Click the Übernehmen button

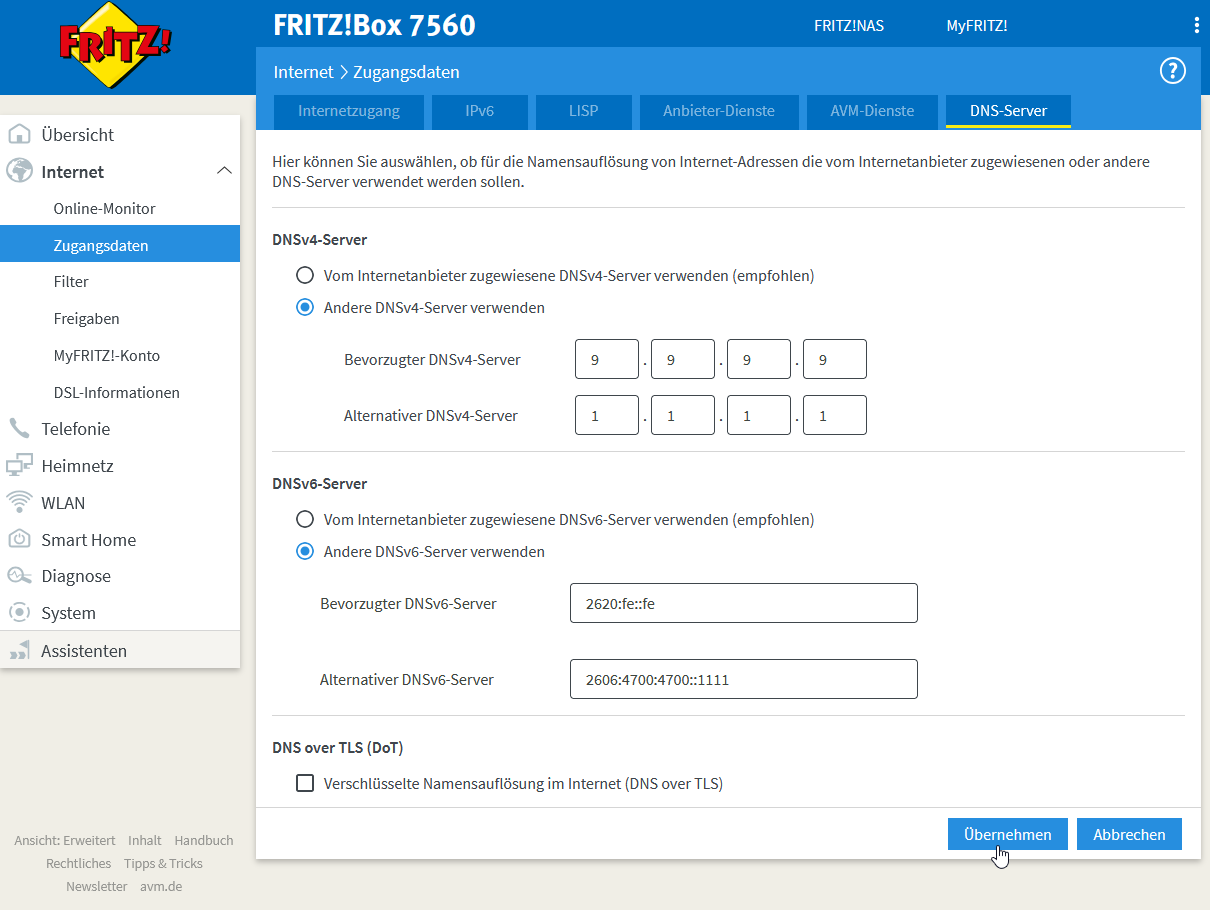(1006, 833)
